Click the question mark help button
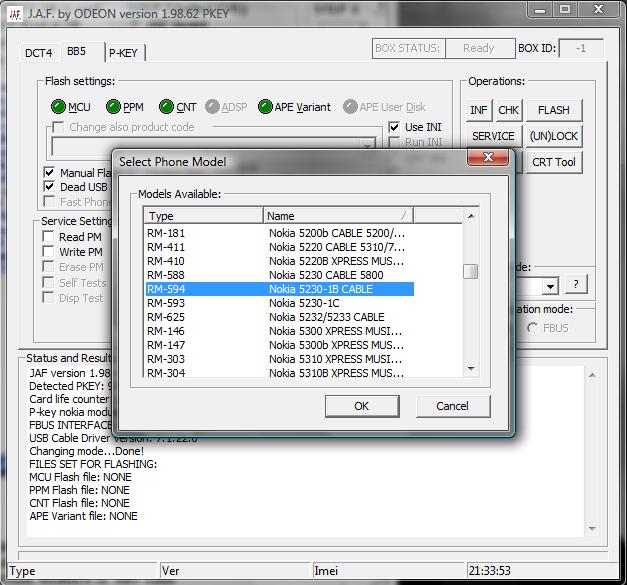The height and width of the screenshot is (585, 627). pyautogui.click(x=576, y=284)
